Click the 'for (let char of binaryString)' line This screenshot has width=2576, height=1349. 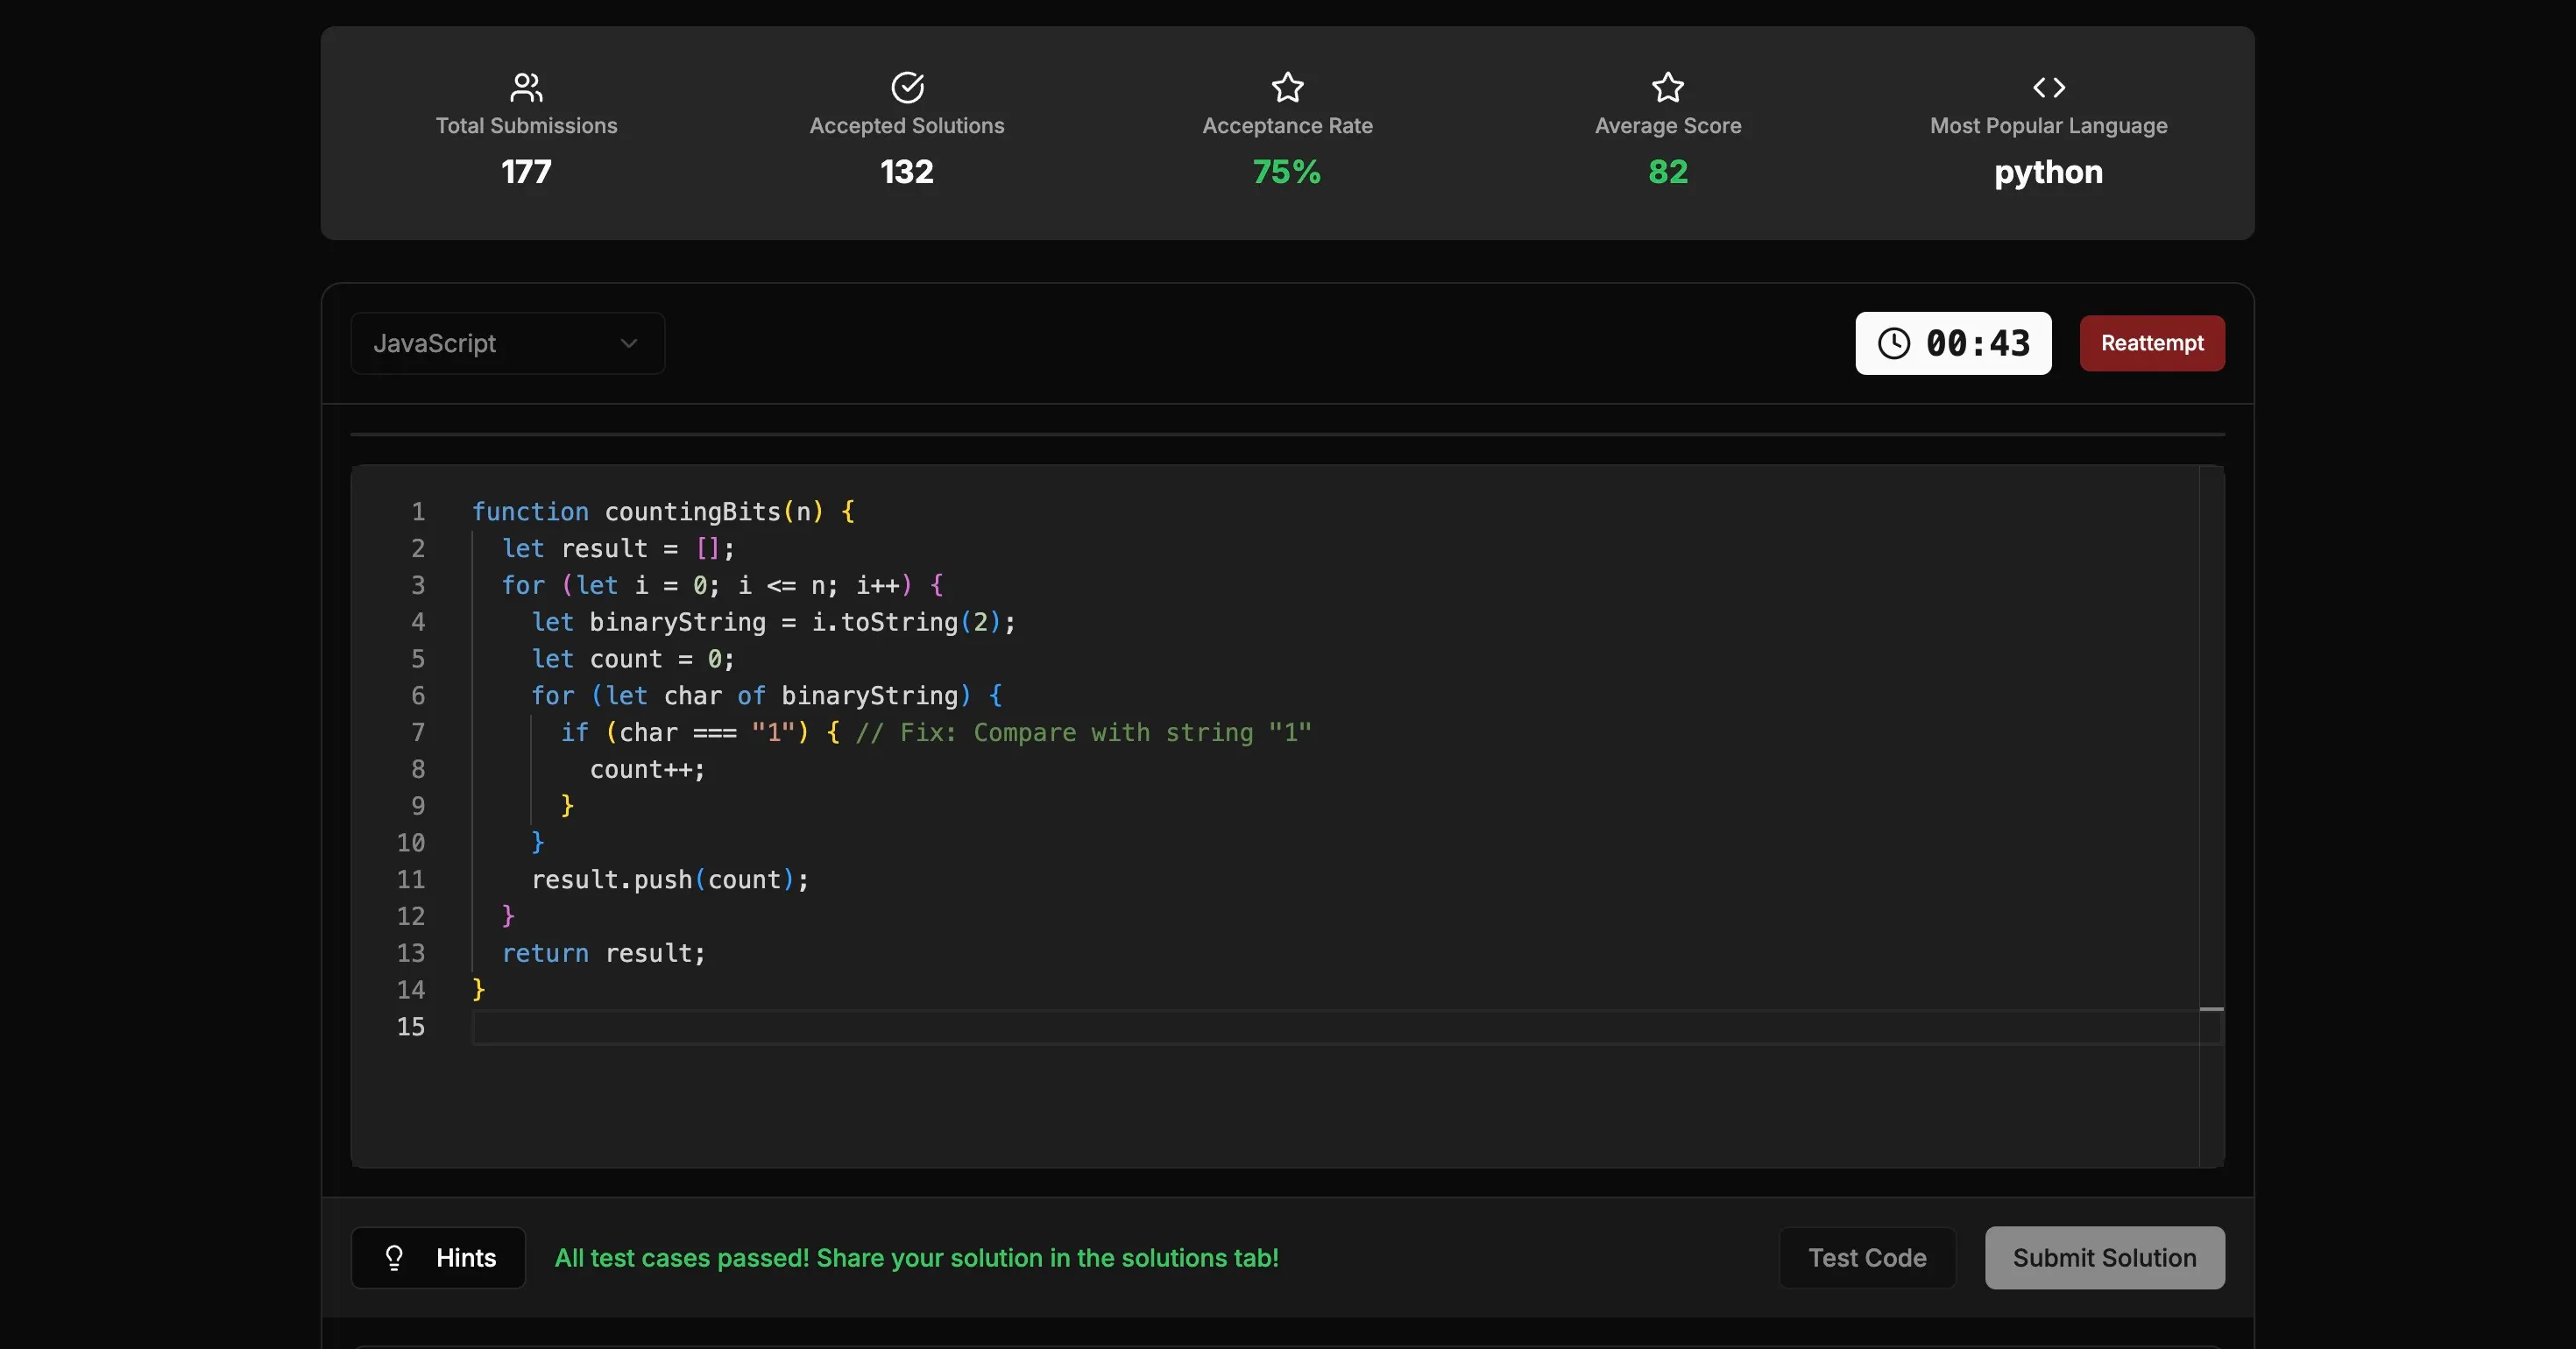click(x=766, y=696)
